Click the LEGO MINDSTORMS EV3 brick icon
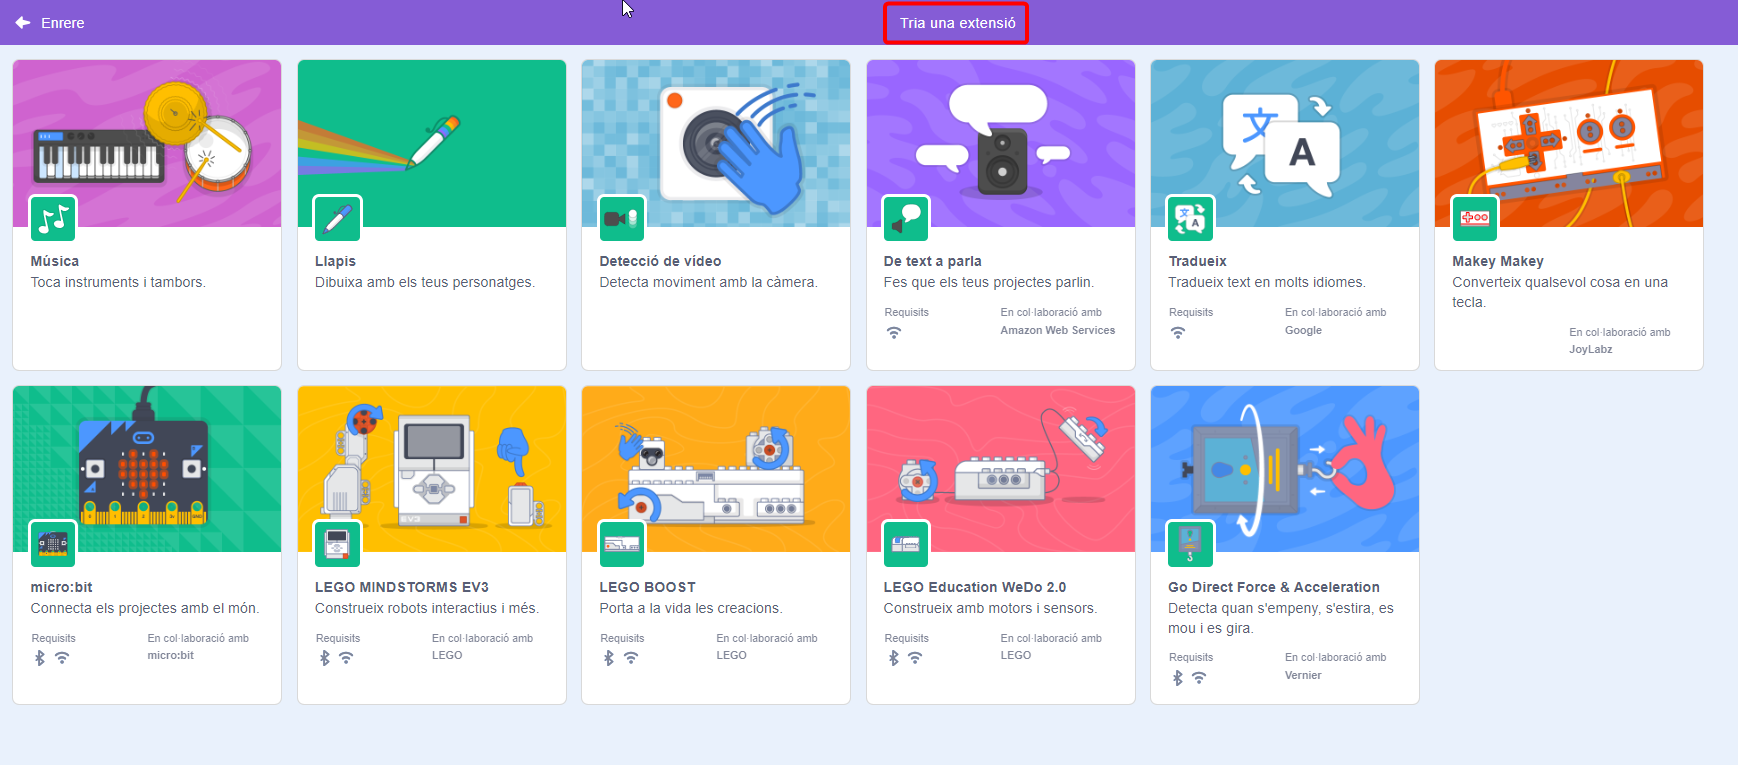Screen dimensions: 1738x765 337,544
